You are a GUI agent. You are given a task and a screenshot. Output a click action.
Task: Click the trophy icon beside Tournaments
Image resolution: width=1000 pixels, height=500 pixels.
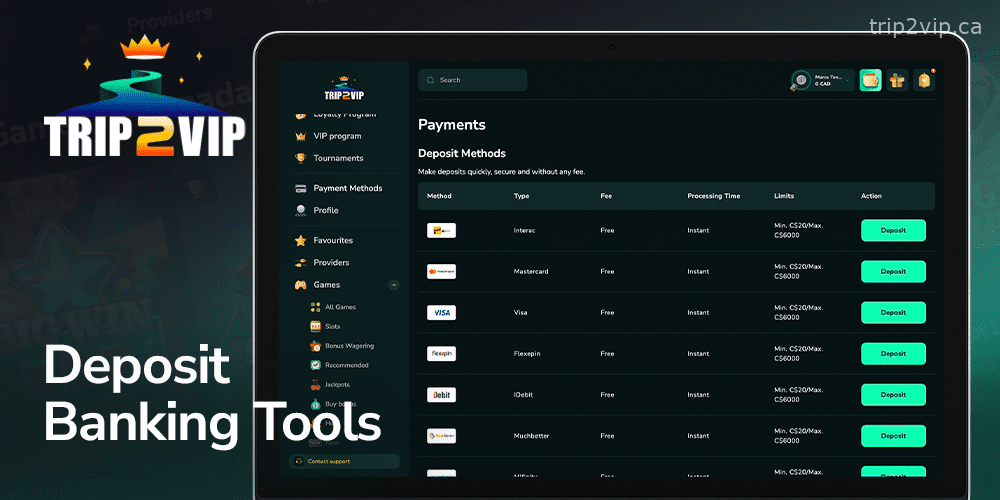tap(300, 158)
